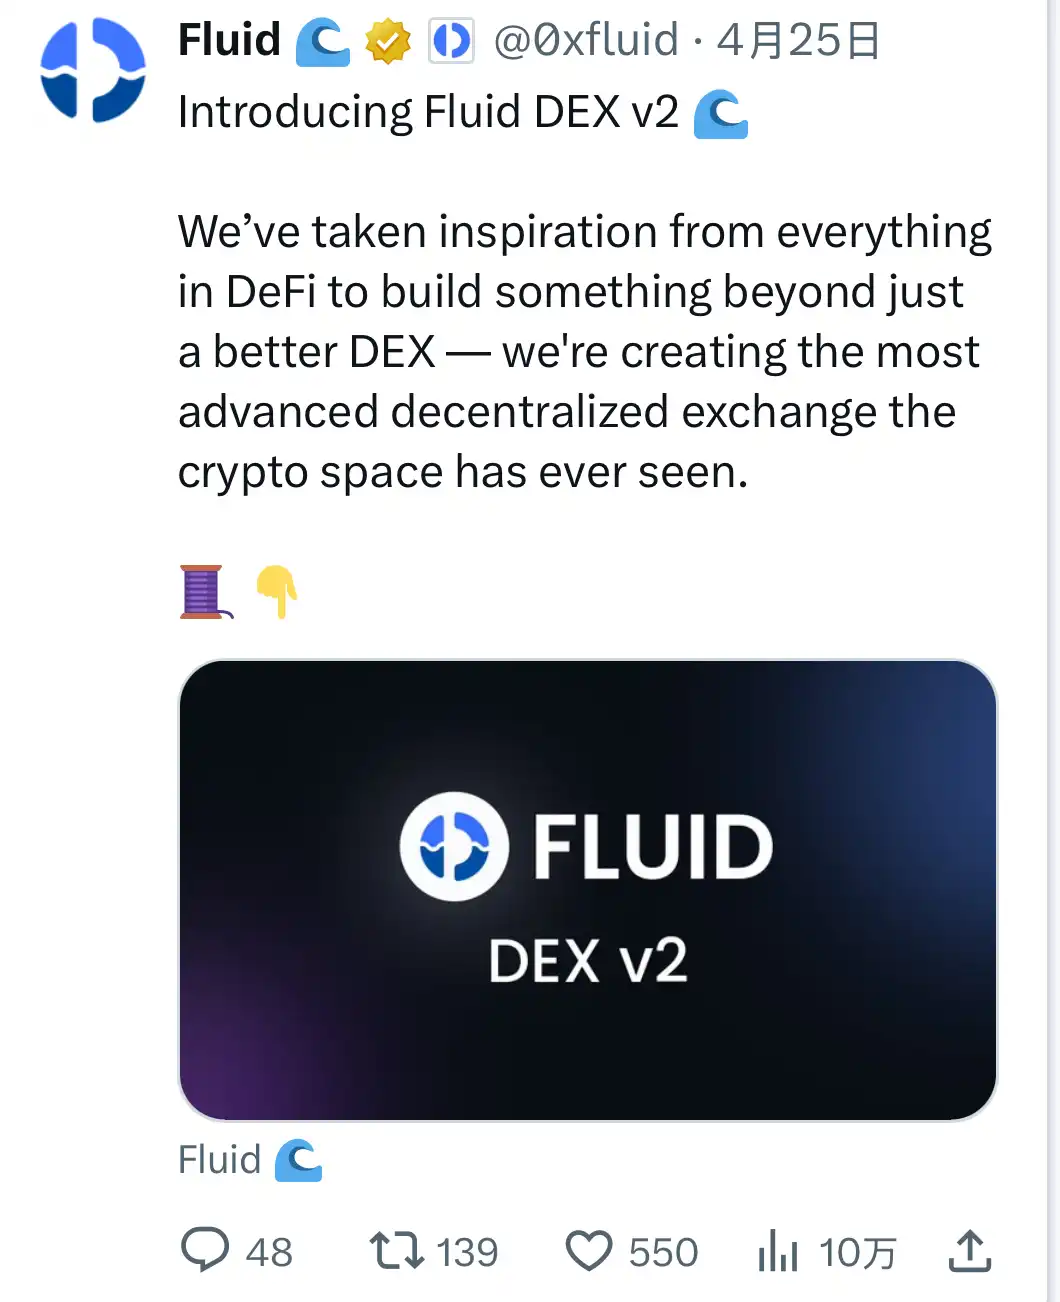Click the 139 reposts count
The width and height of the screenshot is (1060, 1302).
[x=467, y=1252]
